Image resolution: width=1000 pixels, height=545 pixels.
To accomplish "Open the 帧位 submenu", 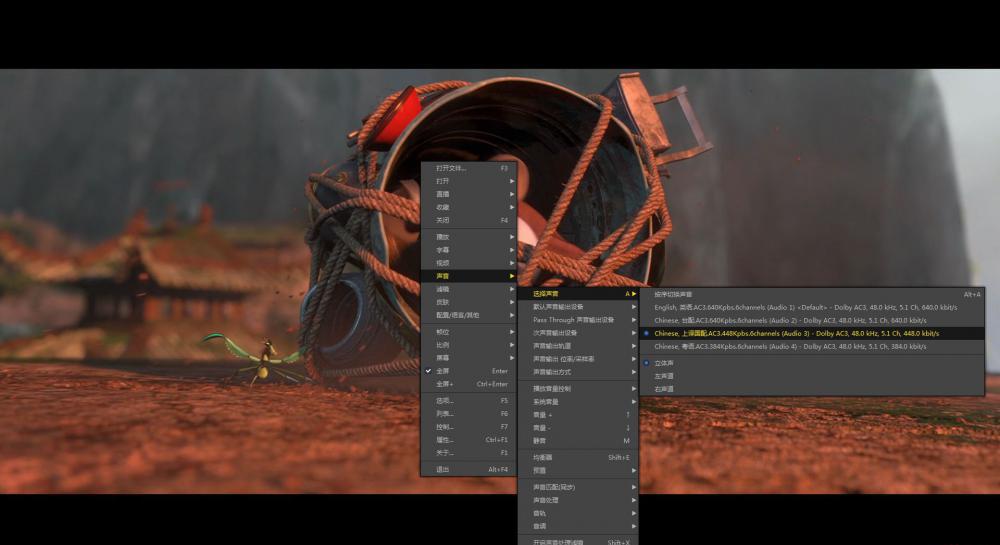I will 469,332.
